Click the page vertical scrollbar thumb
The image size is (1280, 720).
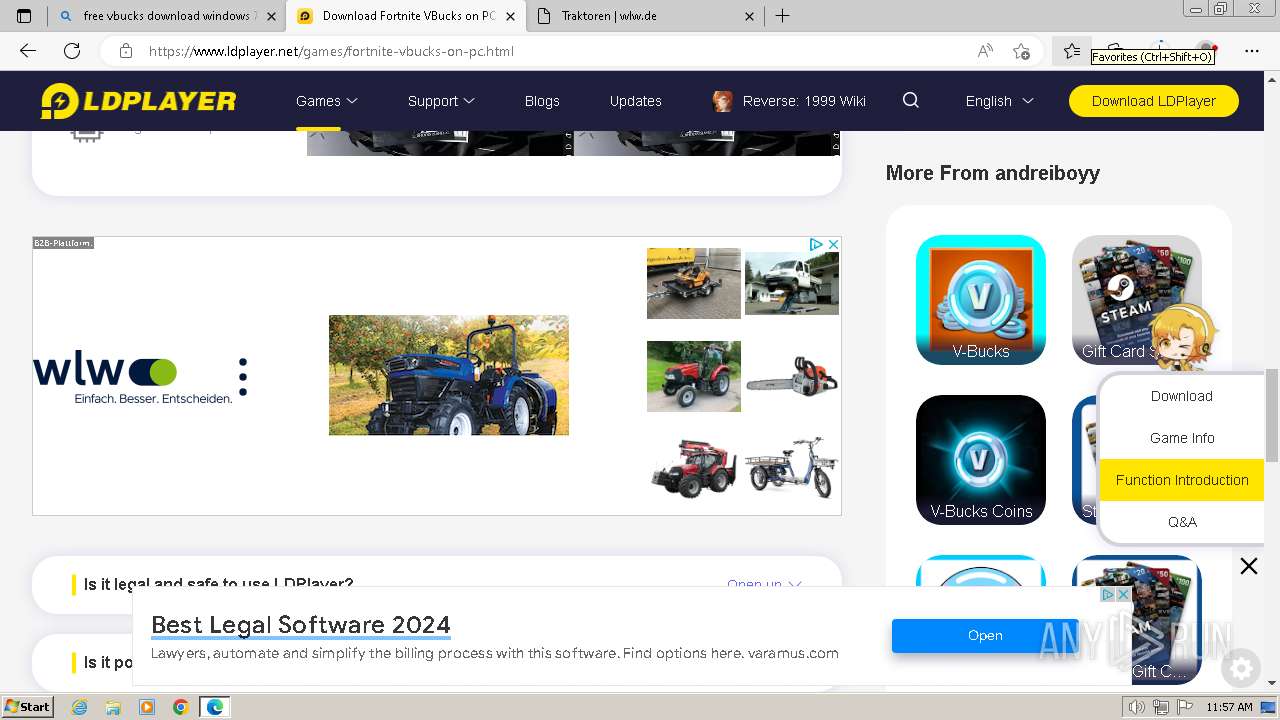[x=1272, y=415]
